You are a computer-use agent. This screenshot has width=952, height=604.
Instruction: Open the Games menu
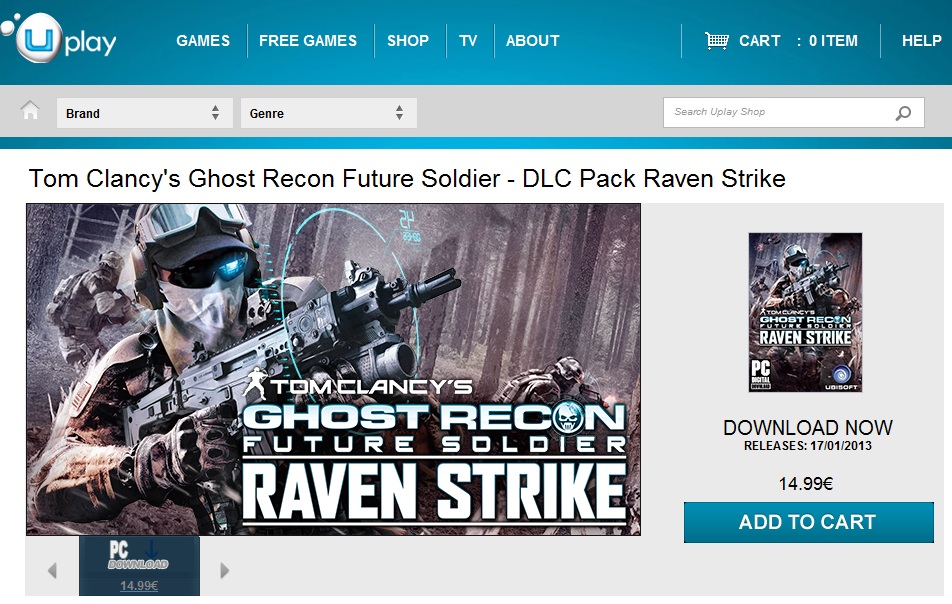(x=203, y=41)
